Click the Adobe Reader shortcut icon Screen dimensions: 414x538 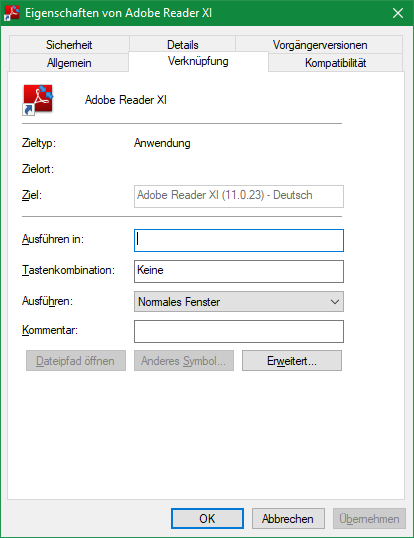pos(38,100)
